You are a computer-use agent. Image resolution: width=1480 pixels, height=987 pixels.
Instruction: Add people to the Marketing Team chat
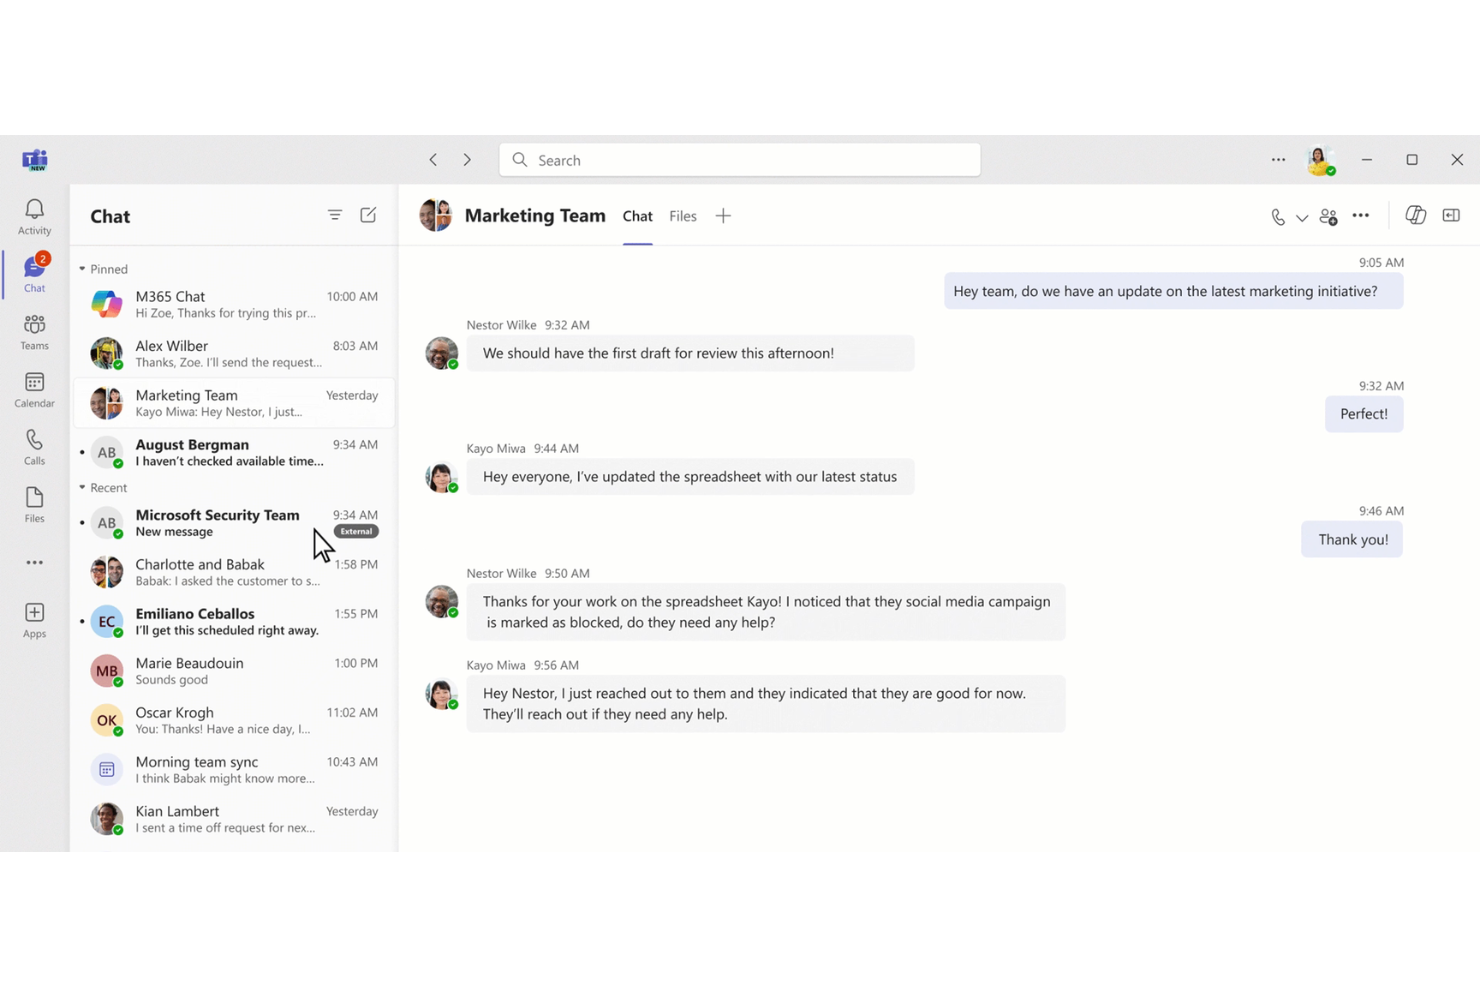(x=1328, y=216)
